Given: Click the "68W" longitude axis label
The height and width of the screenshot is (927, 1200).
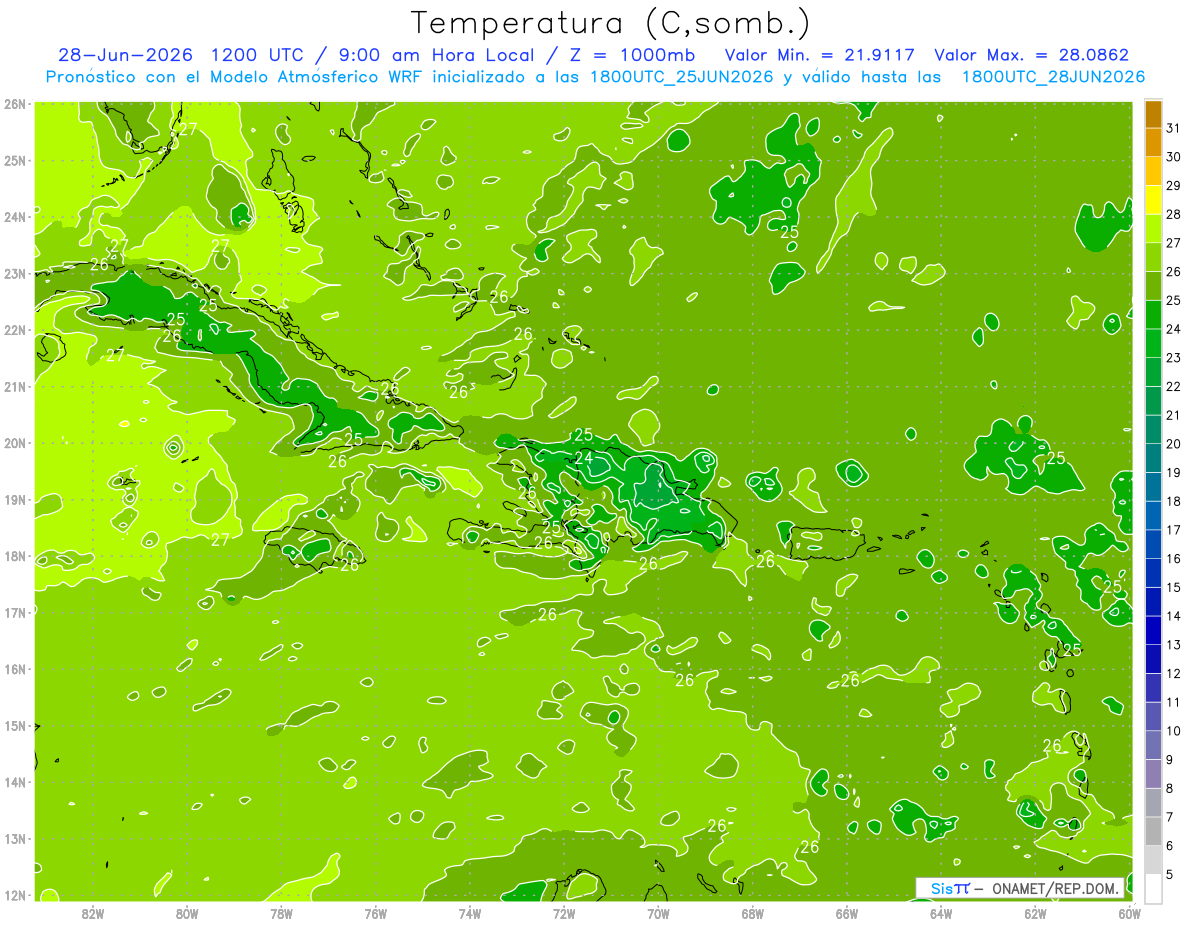Looking at the screenshot, I should coord(752,913).
